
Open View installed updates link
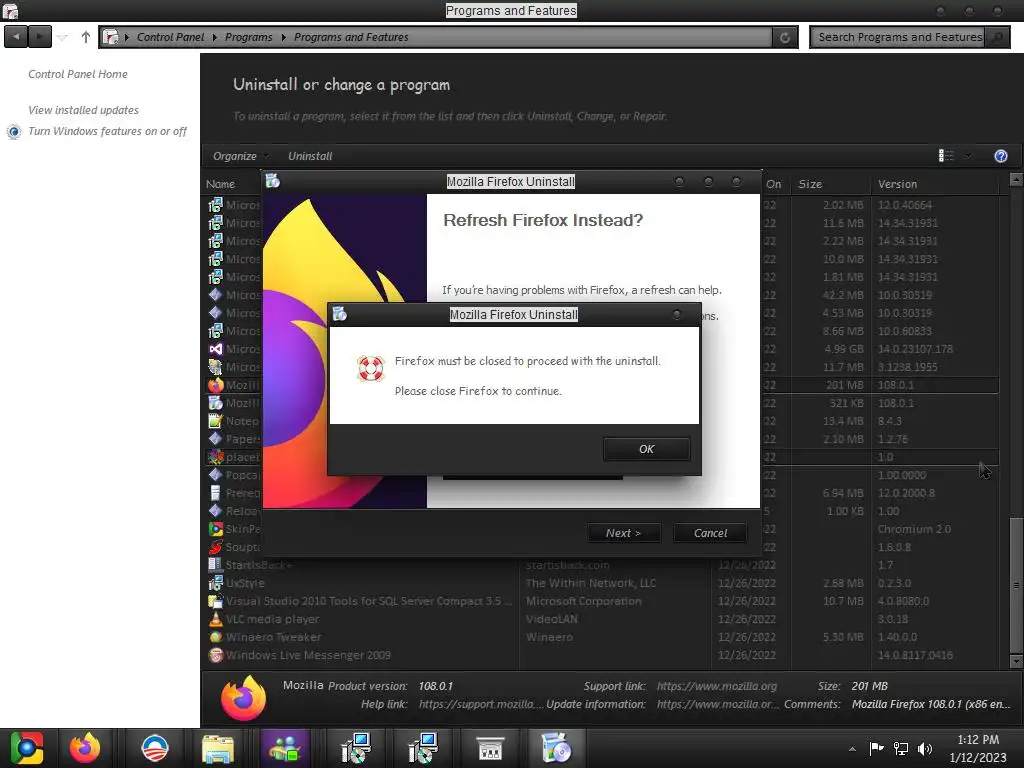pos(84,110)
